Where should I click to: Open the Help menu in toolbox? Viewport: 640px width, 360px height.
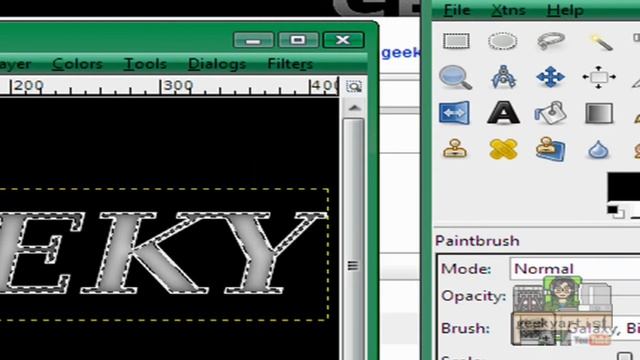(x=565, y=10)
